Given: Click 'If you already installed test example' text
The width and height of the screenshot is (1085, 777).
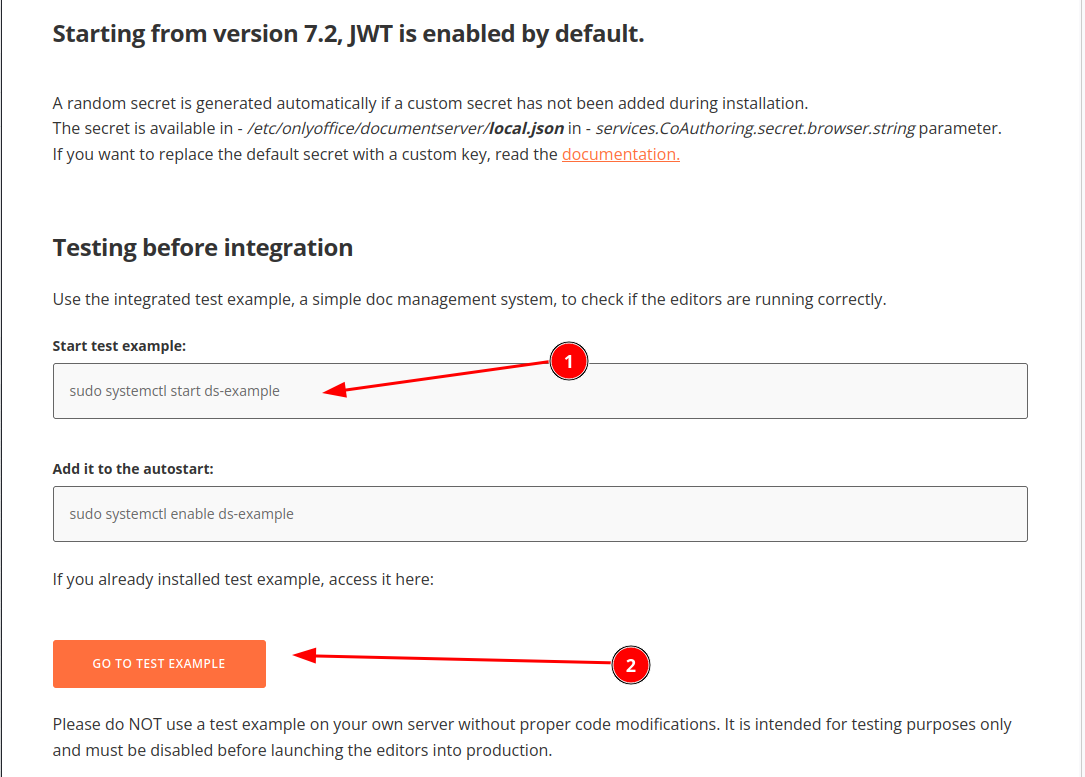Looking at the screenshot, I should click(x=243, y=579).
